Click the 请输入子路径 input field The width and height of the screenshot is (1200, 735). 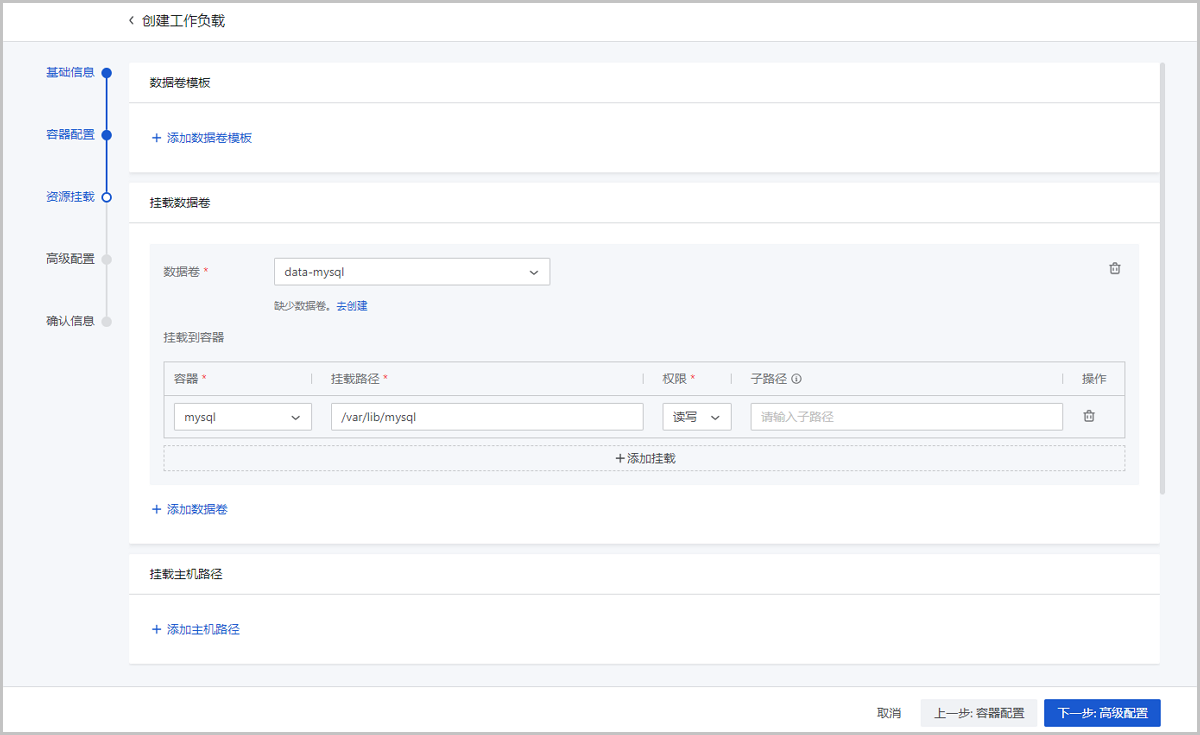coord(905,416)
